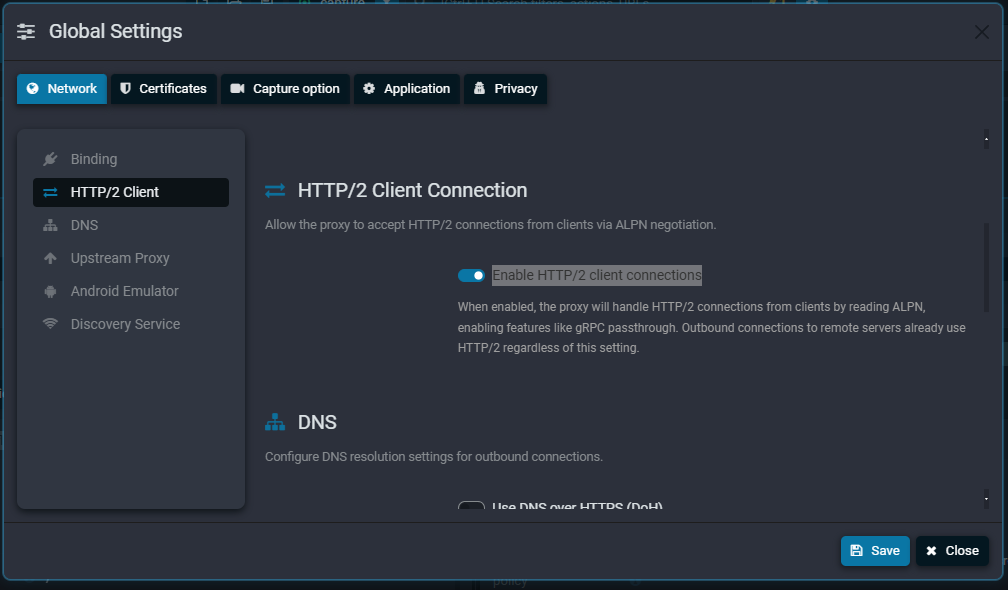This screenshot has height=590, width=1008.
Task: Open Discovery Service settings
Action: pyautogui.click(x=124, y=323)
